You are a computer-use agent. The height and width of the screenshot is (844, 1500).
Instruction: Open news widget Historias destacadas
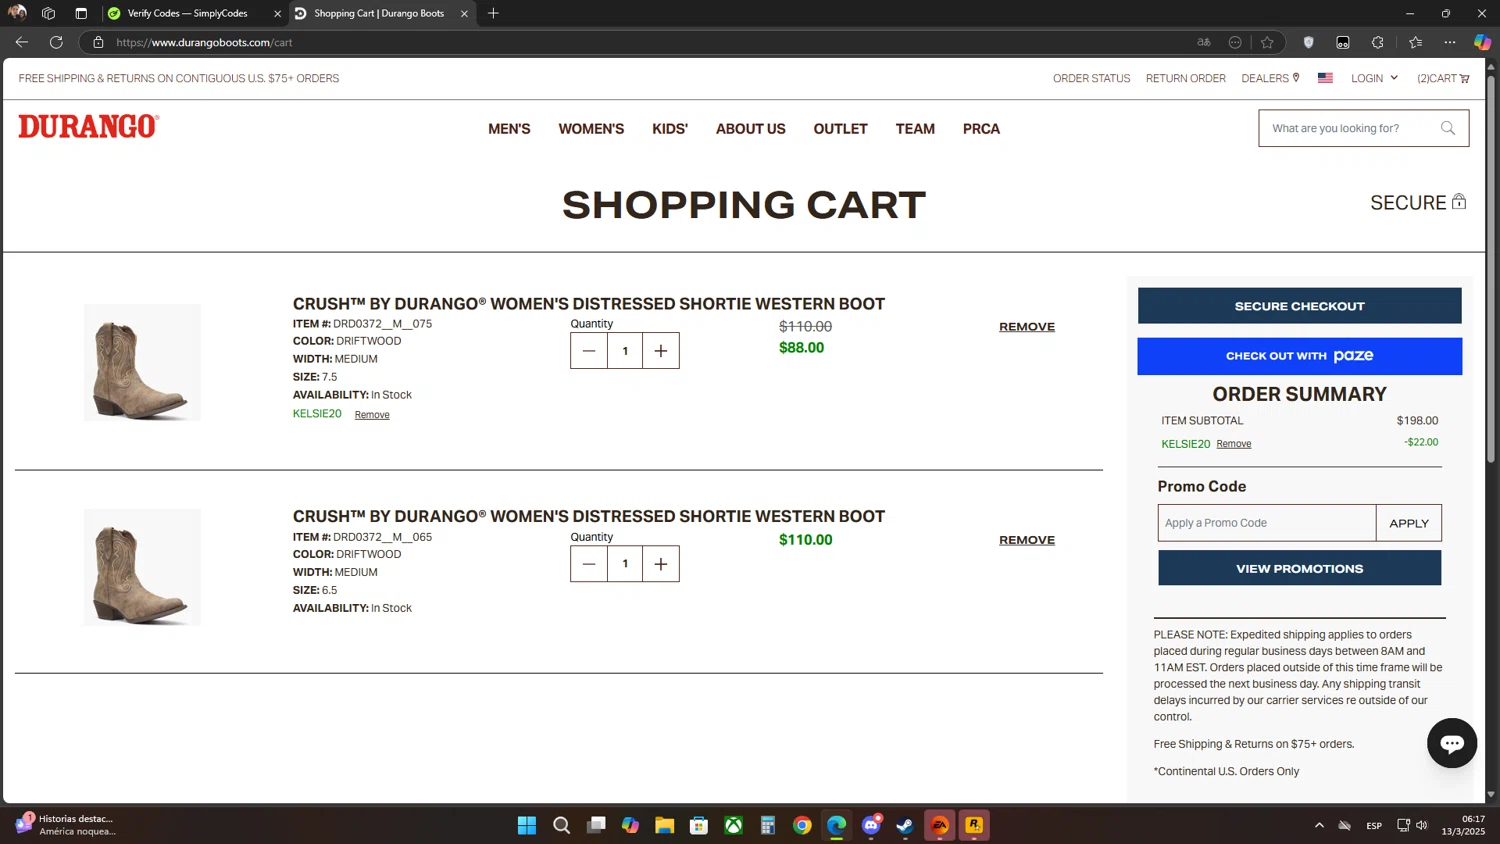(65, 825)
